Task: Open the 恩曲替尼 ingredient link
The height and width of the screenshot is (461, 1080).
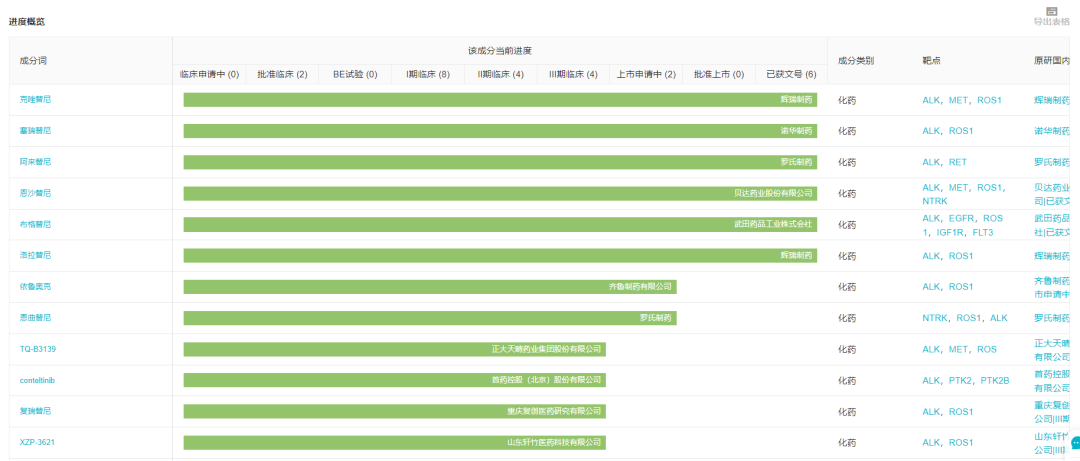Action: point(35,318)
